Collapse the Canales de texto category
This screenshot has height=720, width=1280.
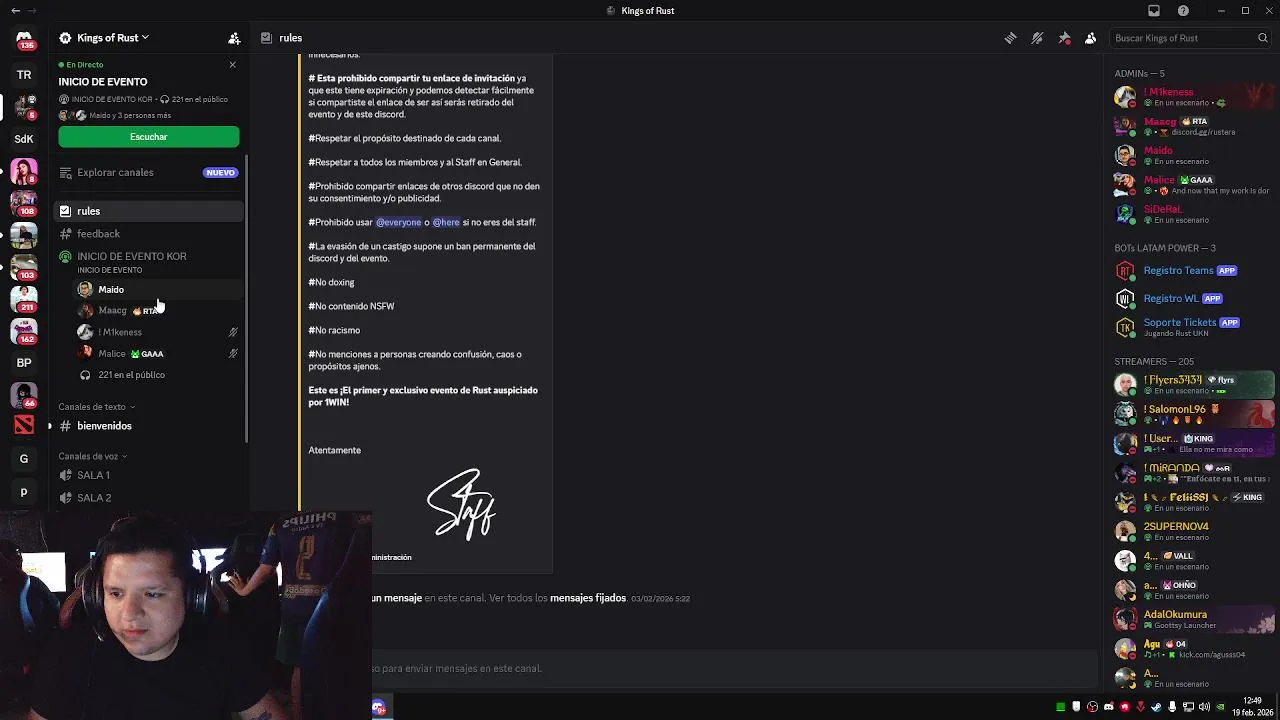(x=96, y=407)
